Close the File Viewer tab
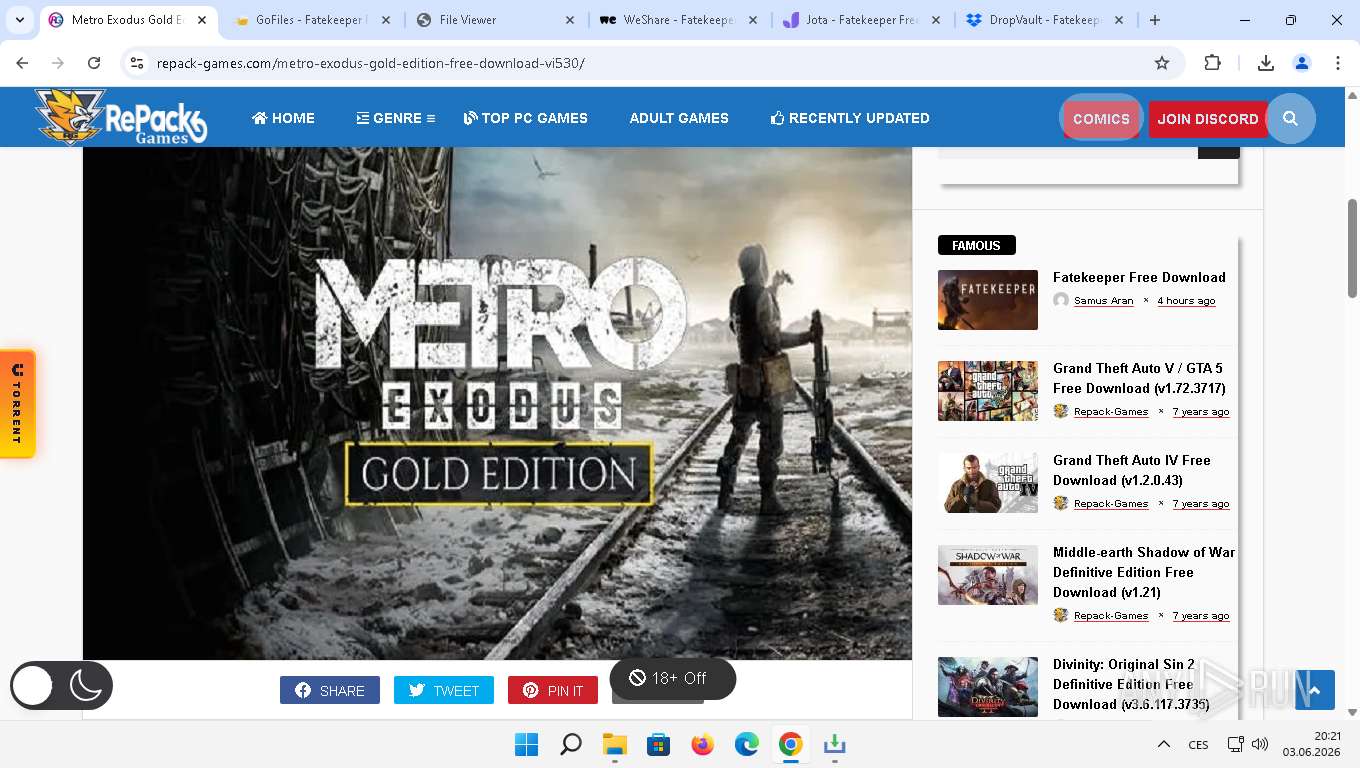 570,20
